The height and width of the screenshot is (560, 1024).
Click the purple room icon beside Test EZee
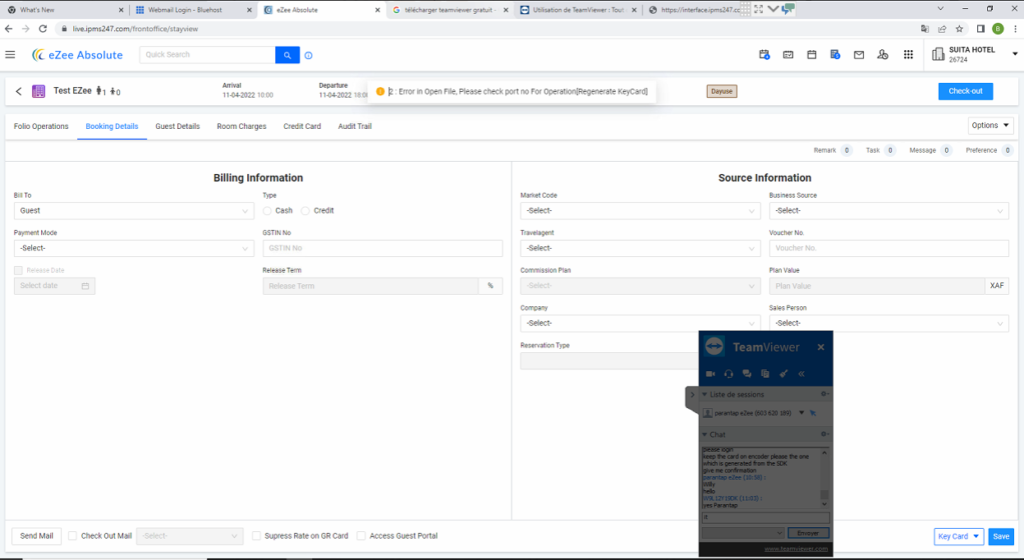click(x=39, y=91)
